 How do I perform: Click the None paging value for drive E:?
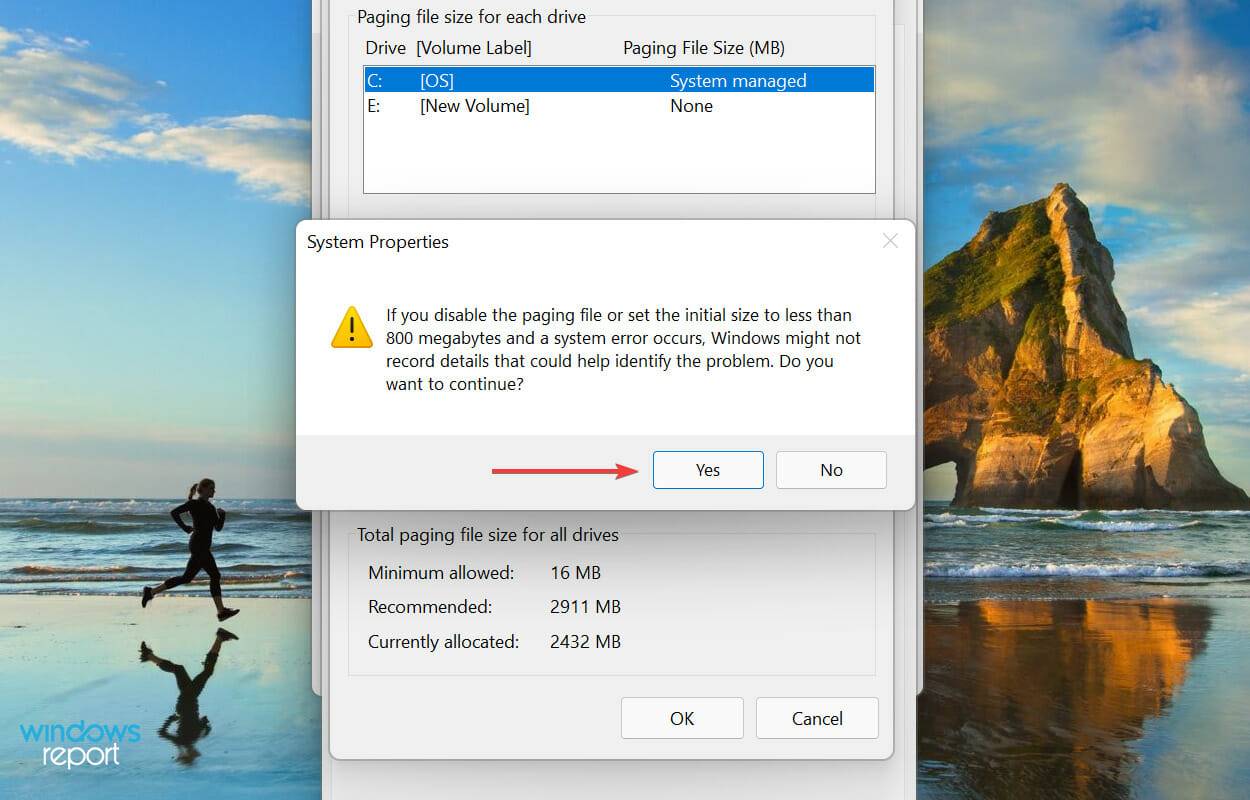pos(691,106)
